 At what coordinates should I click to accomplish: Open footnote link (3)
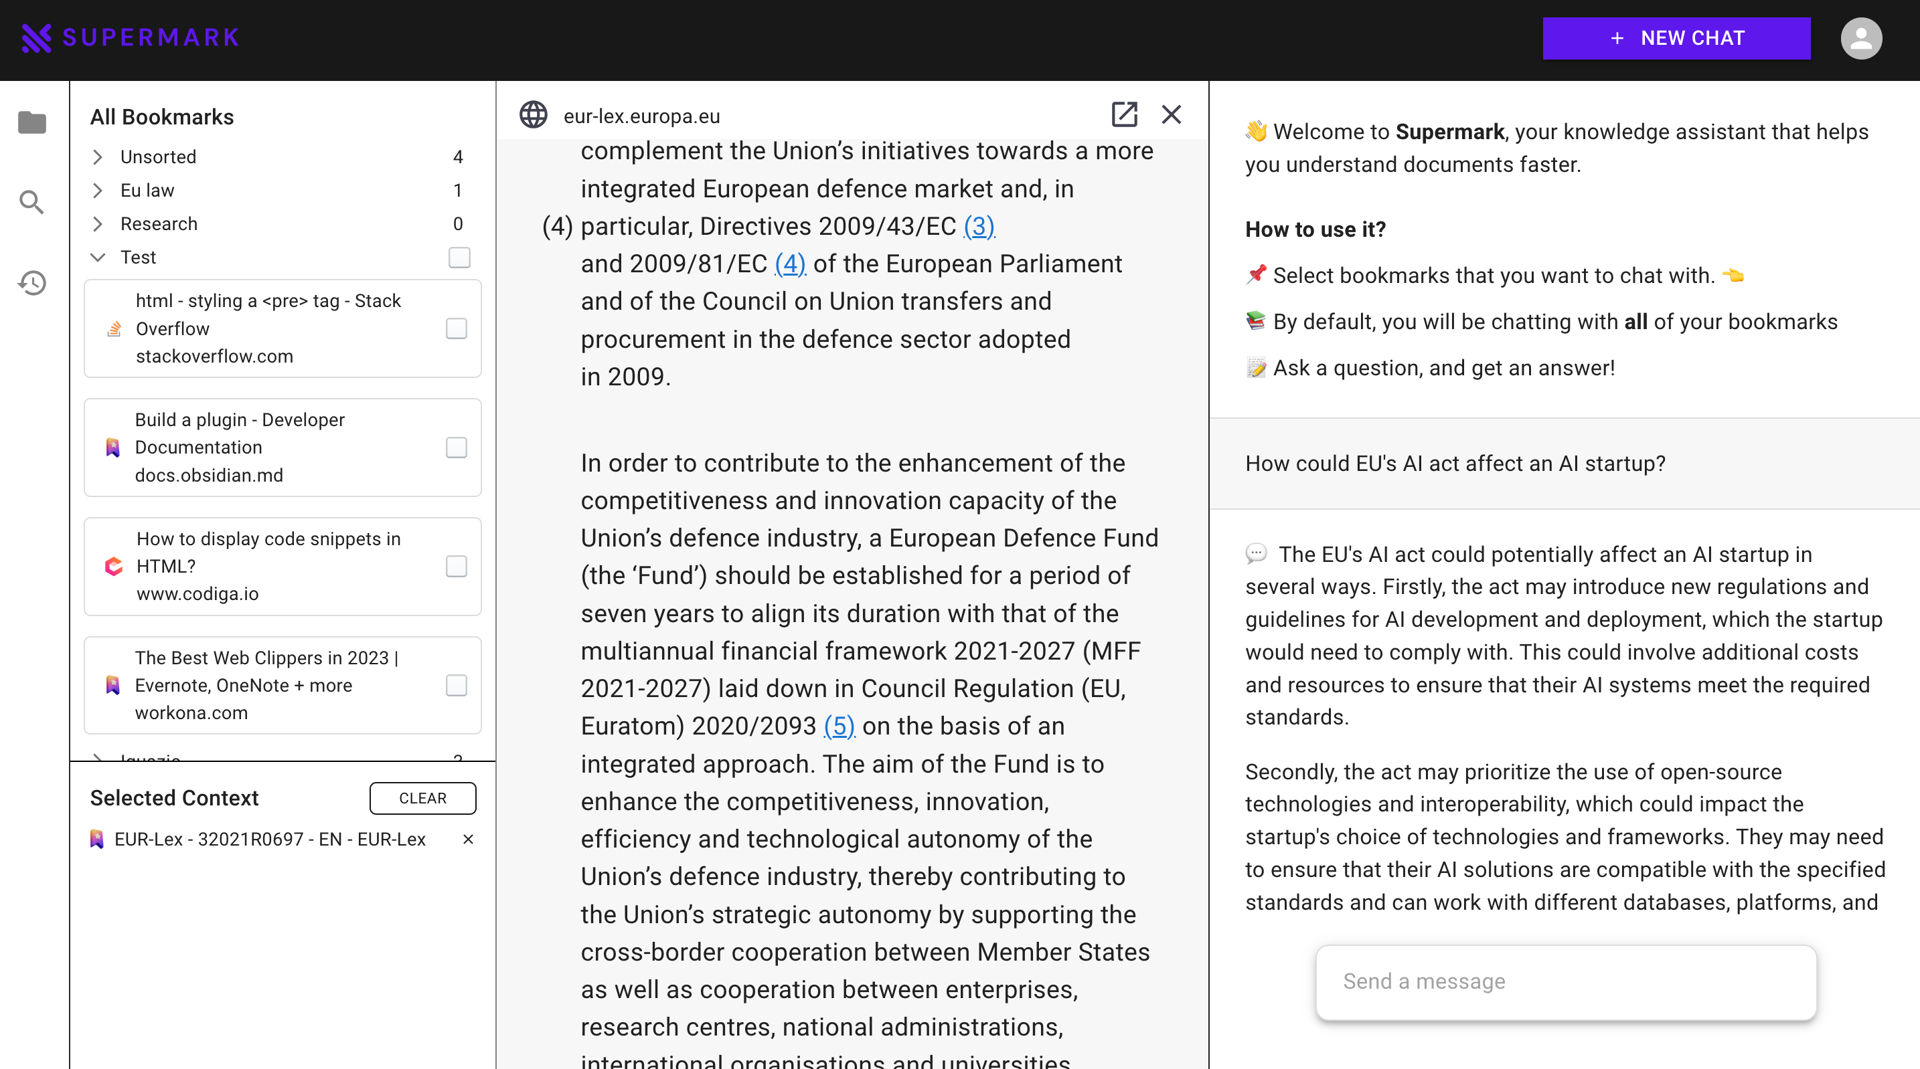tap(979, 227)
